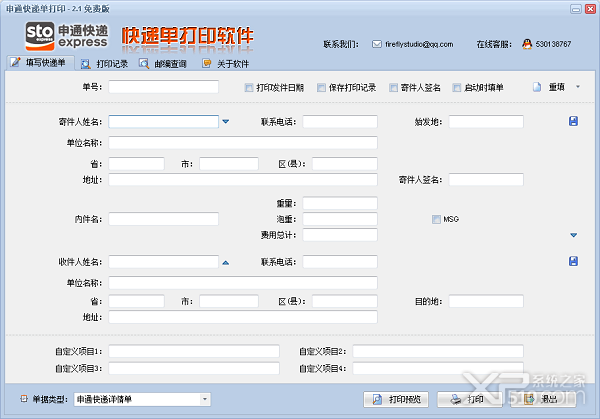Click the QQ penguin customer service icon
600x419 pixels.
[x=527, y=44]
